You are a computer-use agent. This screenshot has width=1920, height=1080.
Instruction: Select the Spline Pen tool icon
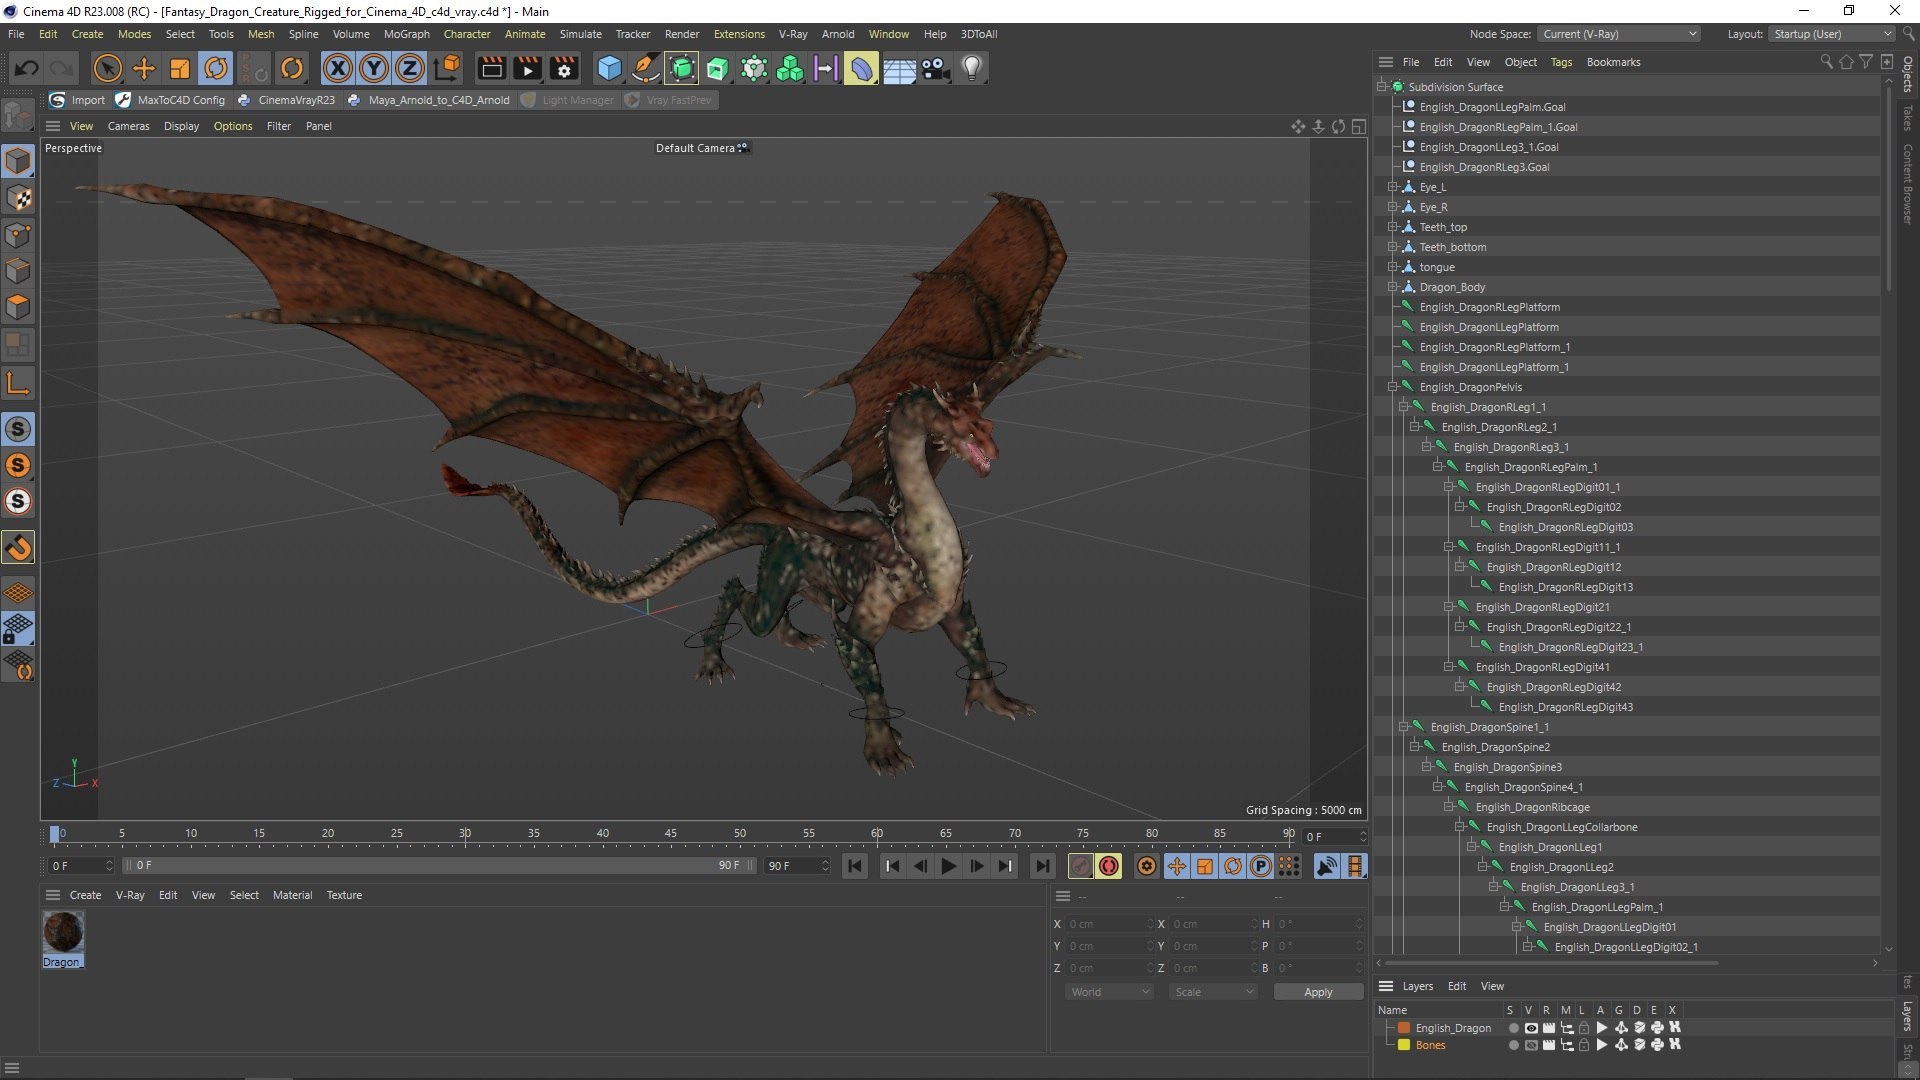(646, 68)
